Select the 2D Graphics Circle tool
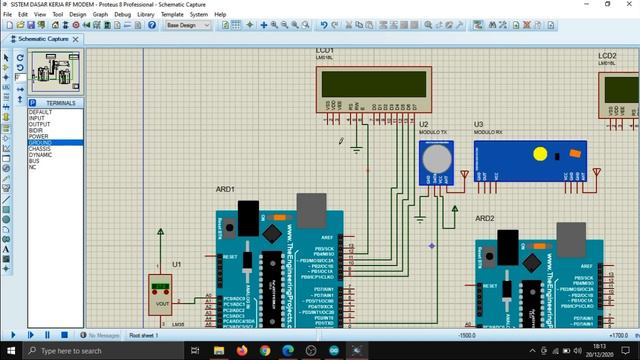 pos(6,220)
